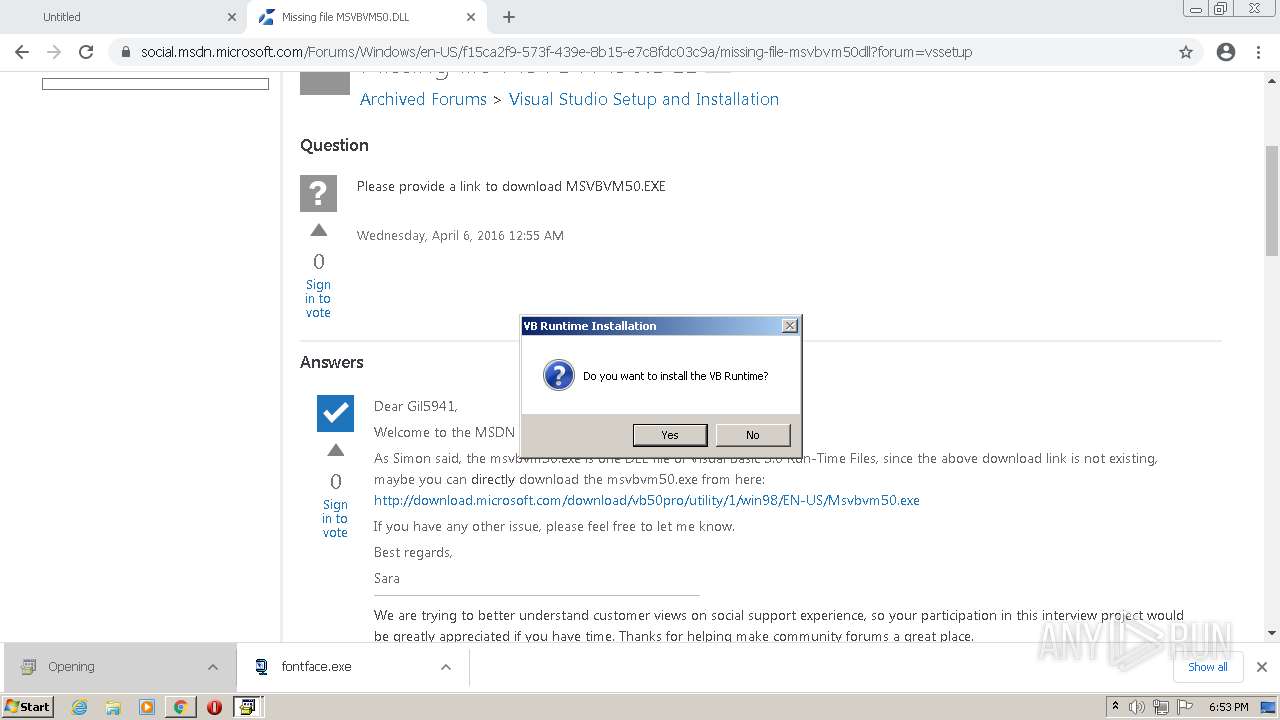Screen dimensions: 1280x720
Task: Close the downloads bar
Action: (1261, 667)
